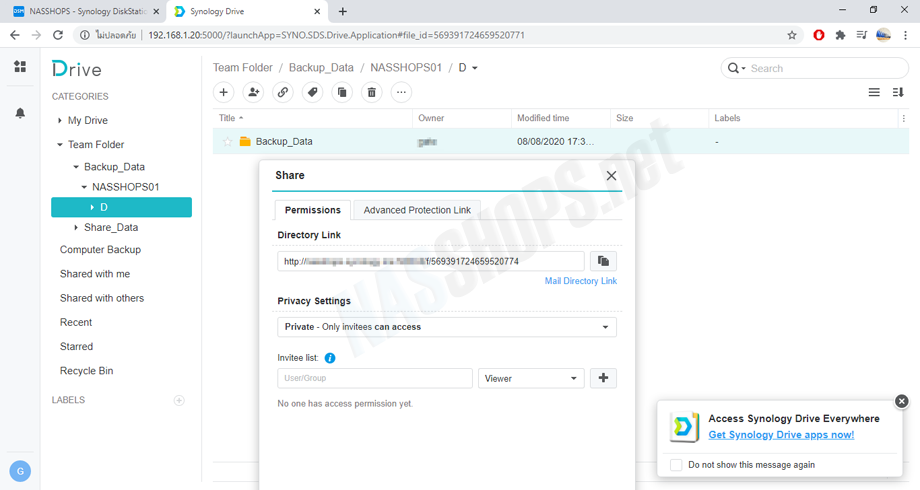Click the browser address bar URL

click(x=336, y=35)
